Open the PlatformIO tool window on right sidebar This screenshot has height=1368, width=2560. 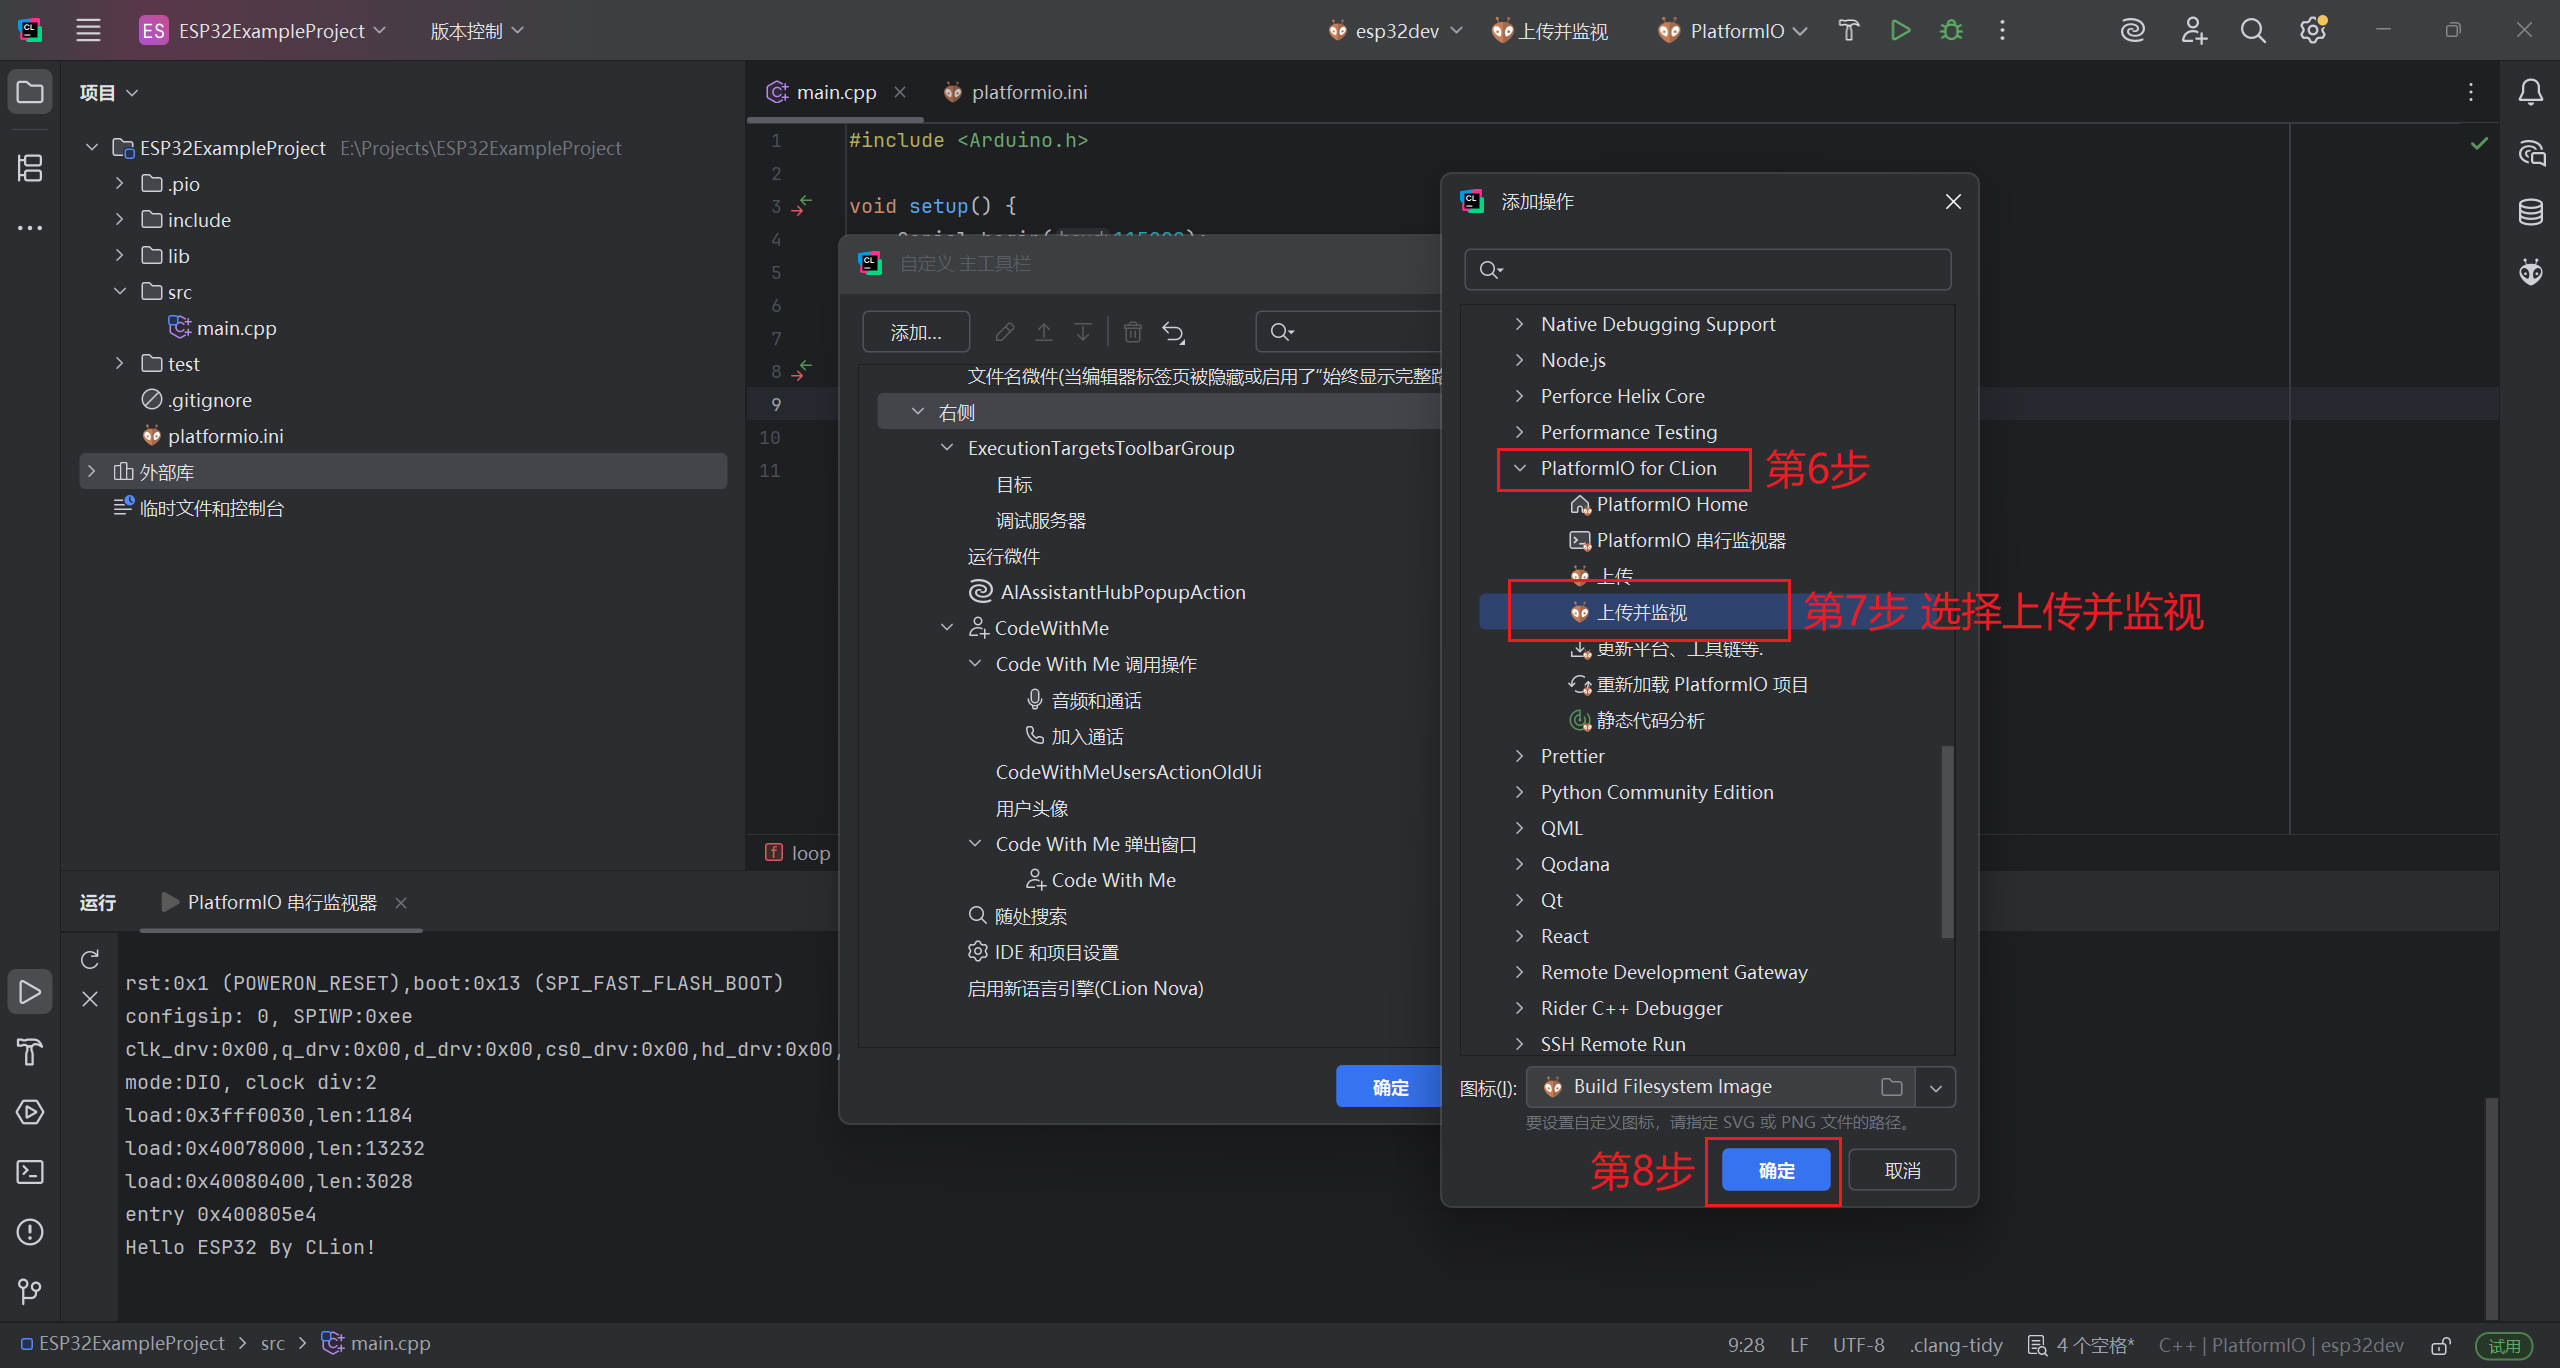[x=2530, y=272]
